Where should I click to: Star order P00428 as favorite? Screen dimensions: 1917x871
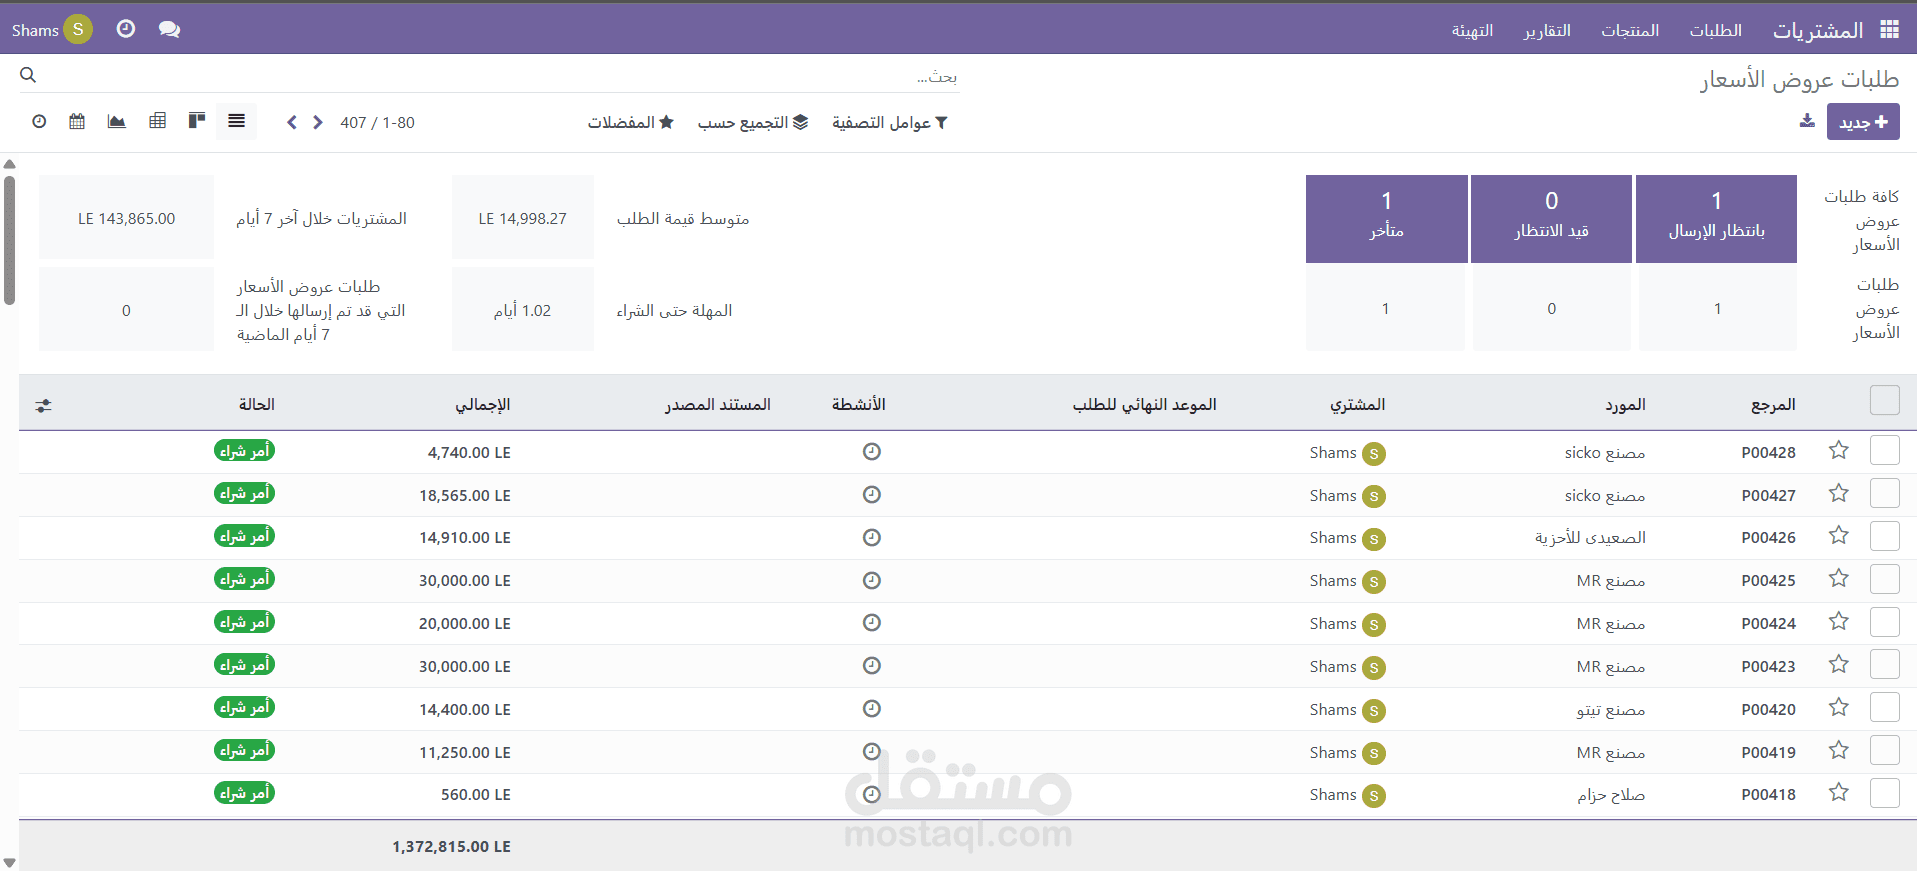1838,450
